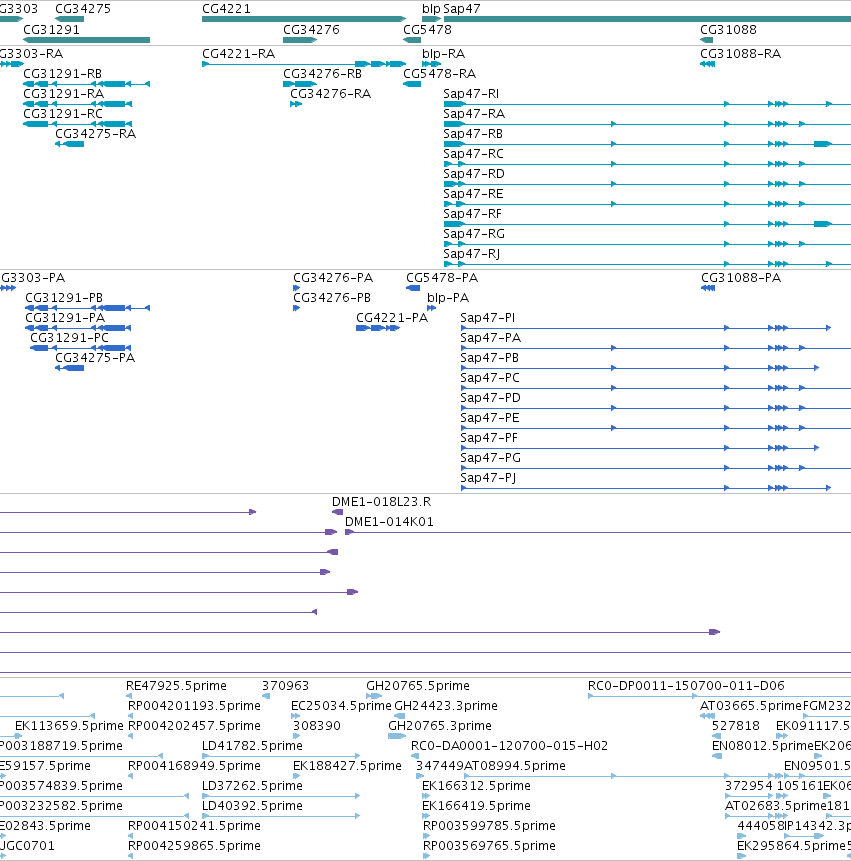
Task: Click the CG34275-RA transcript glyph
Action: (69, 144)
